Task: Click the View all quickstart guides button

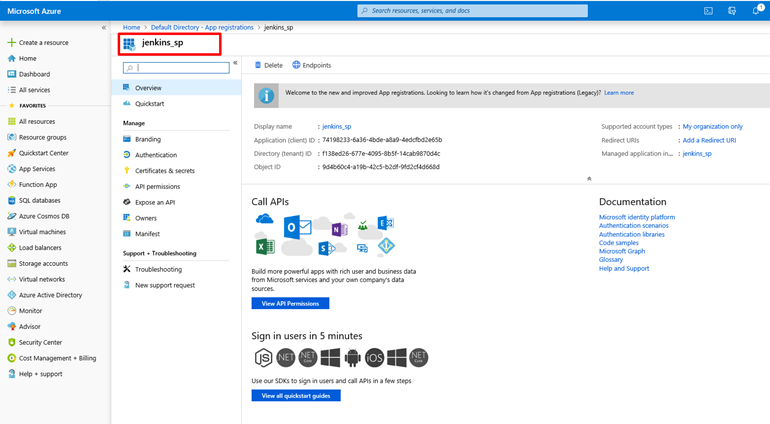Action: pyautogui.click(x=296, y=396)
